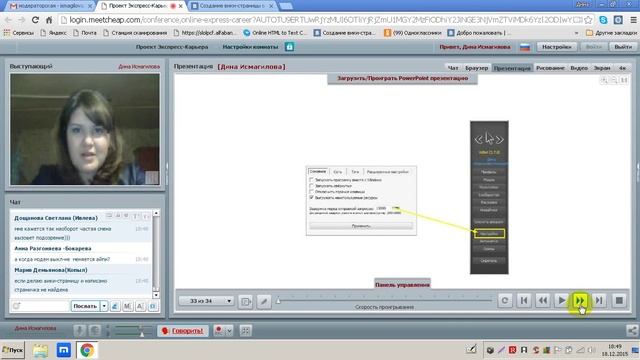Play the presentation with the play button

coord(562,301)
